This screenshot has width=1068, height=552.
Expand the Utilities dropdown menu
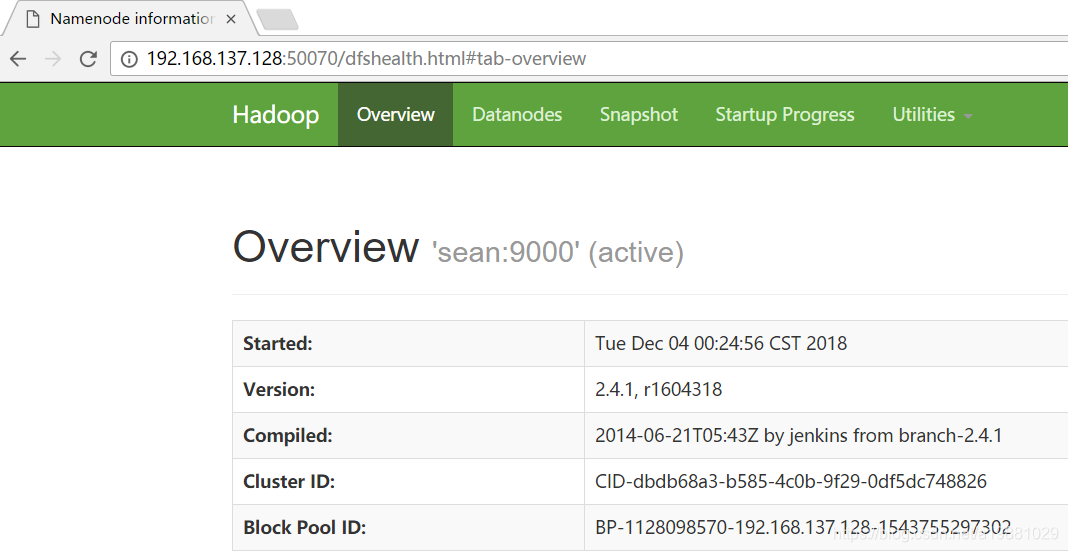932,114
